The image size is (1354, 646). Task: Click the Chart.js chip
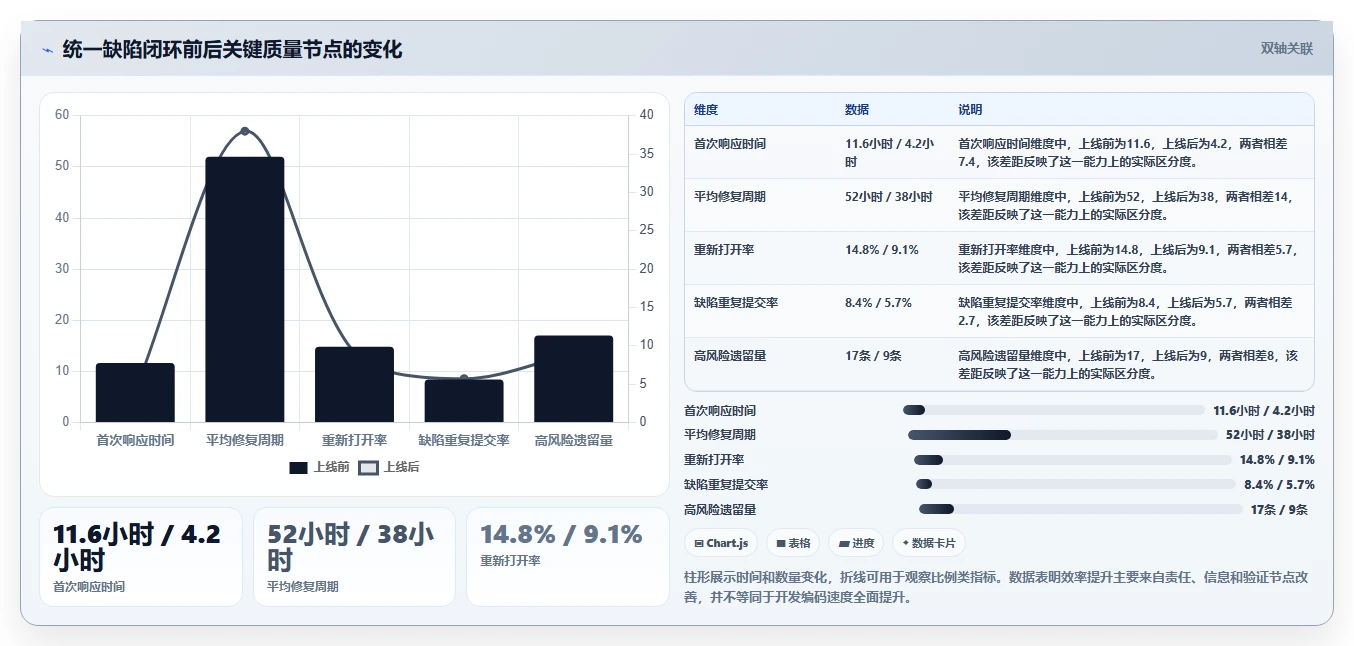[x=720, y=543]
